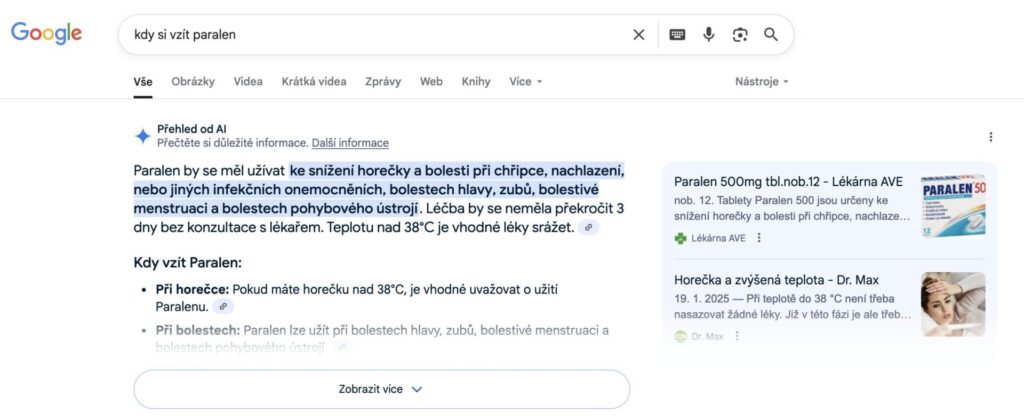Click source link chip after first paragraph
This screenshot has width=1024, height=420.
(x=590, y=228)
